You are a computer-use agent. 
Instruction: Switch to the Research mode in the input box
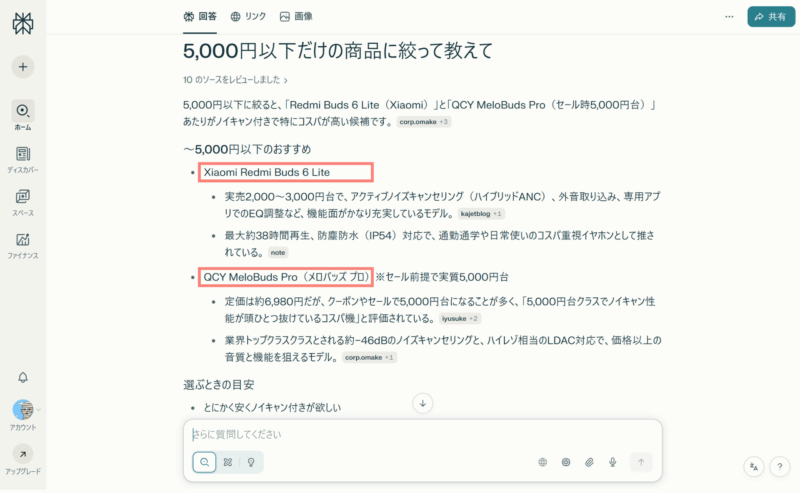[x=228, y=462]
